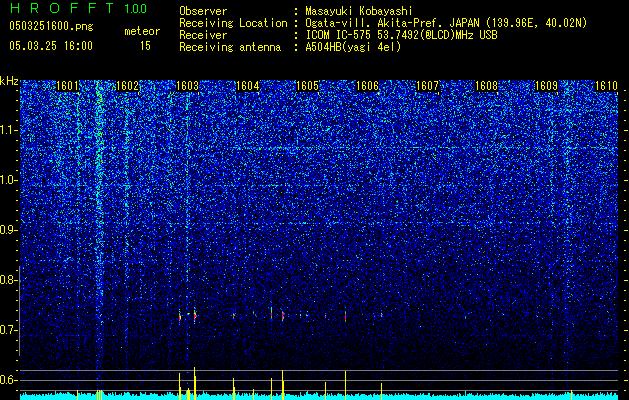629x400 pixels.
Task: Click observer name Masayuki Kobayashi
Action: click(359, 11)
